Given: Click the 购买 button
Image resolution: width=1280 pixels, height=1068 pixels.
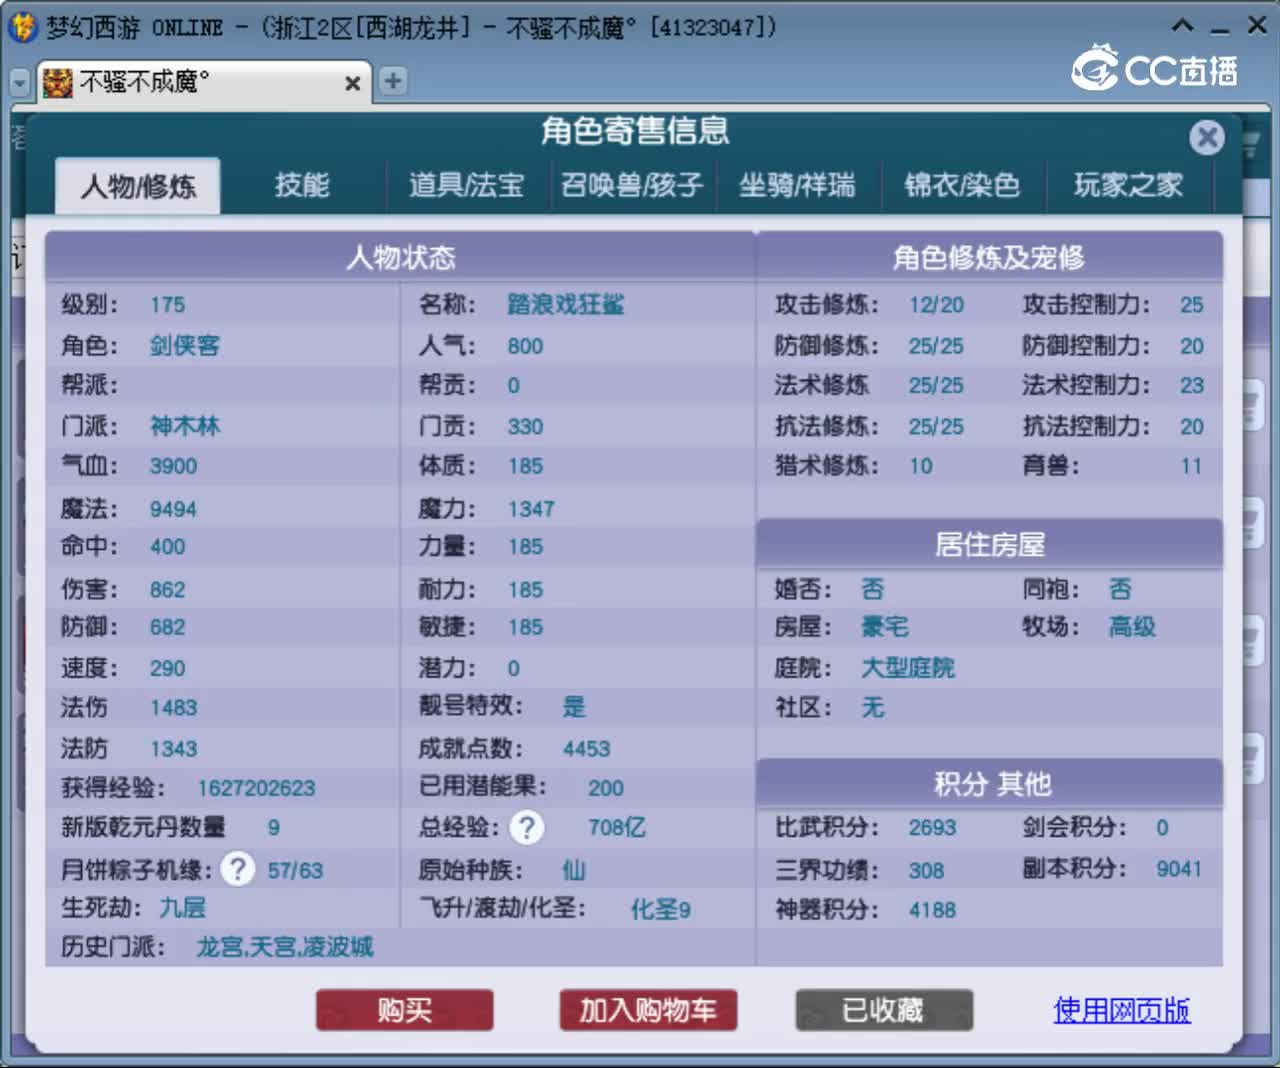Looking at the screenshot, I should 405,1010.
